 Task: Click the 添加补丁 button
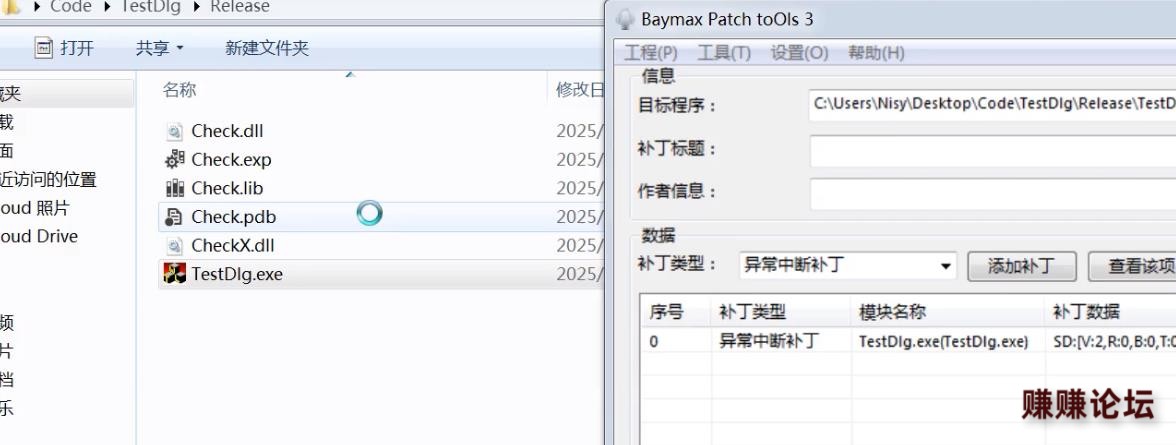click(x=1021, y=266)
